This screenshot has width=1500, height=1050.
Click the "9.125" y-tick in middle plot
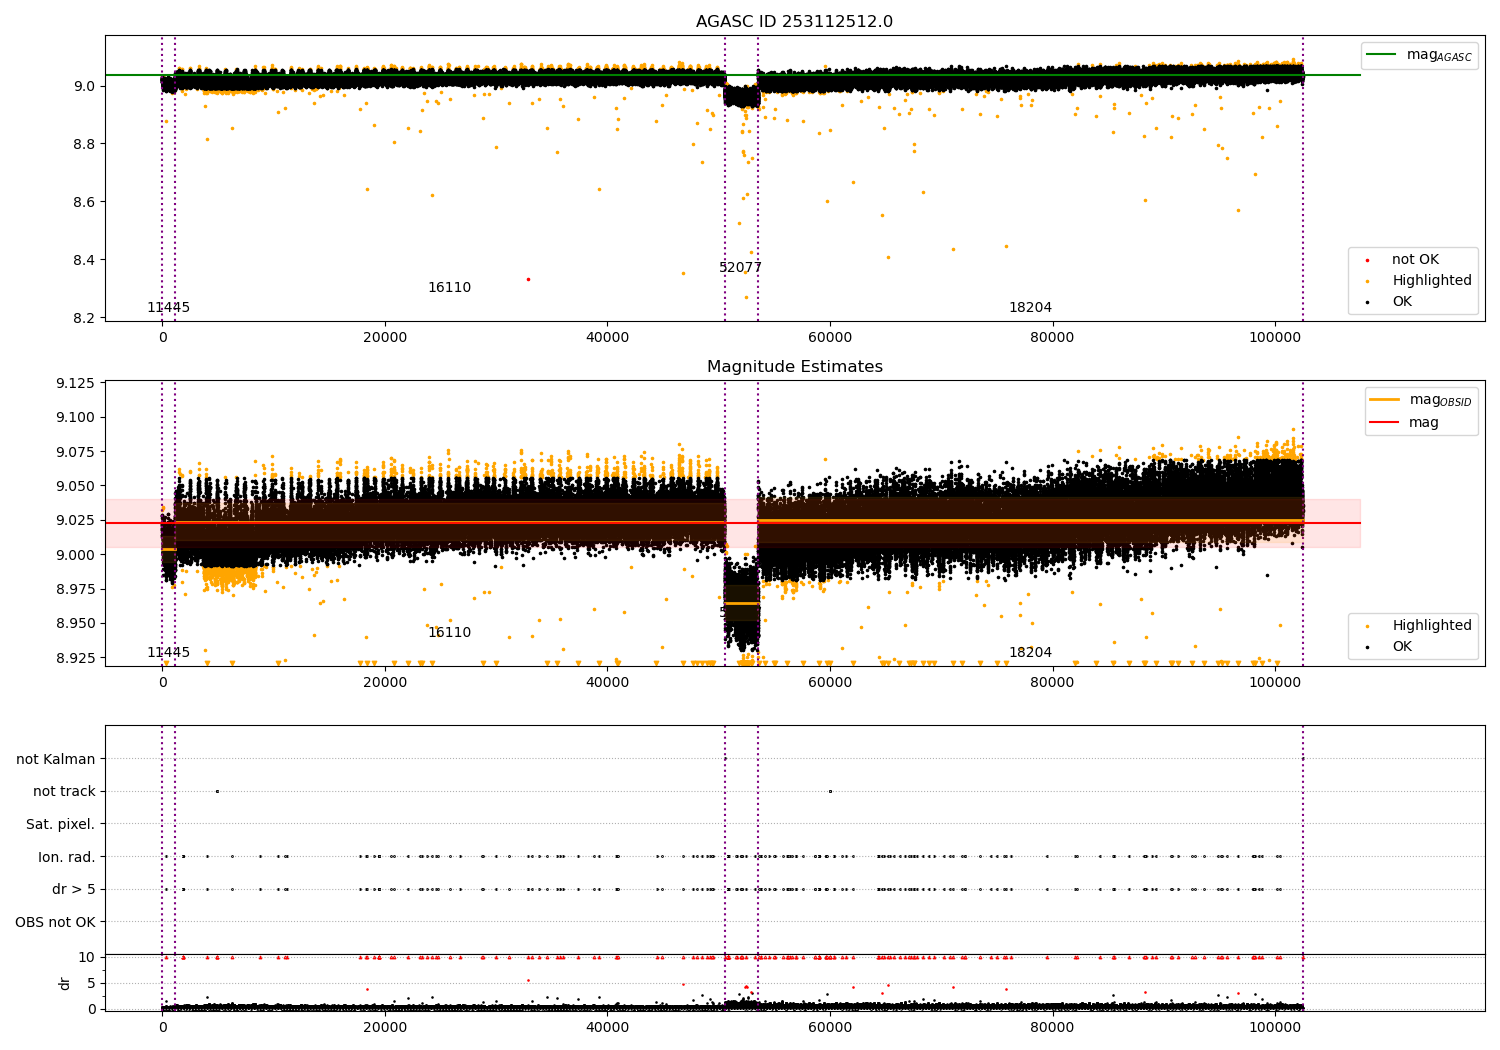click(78, 384)
